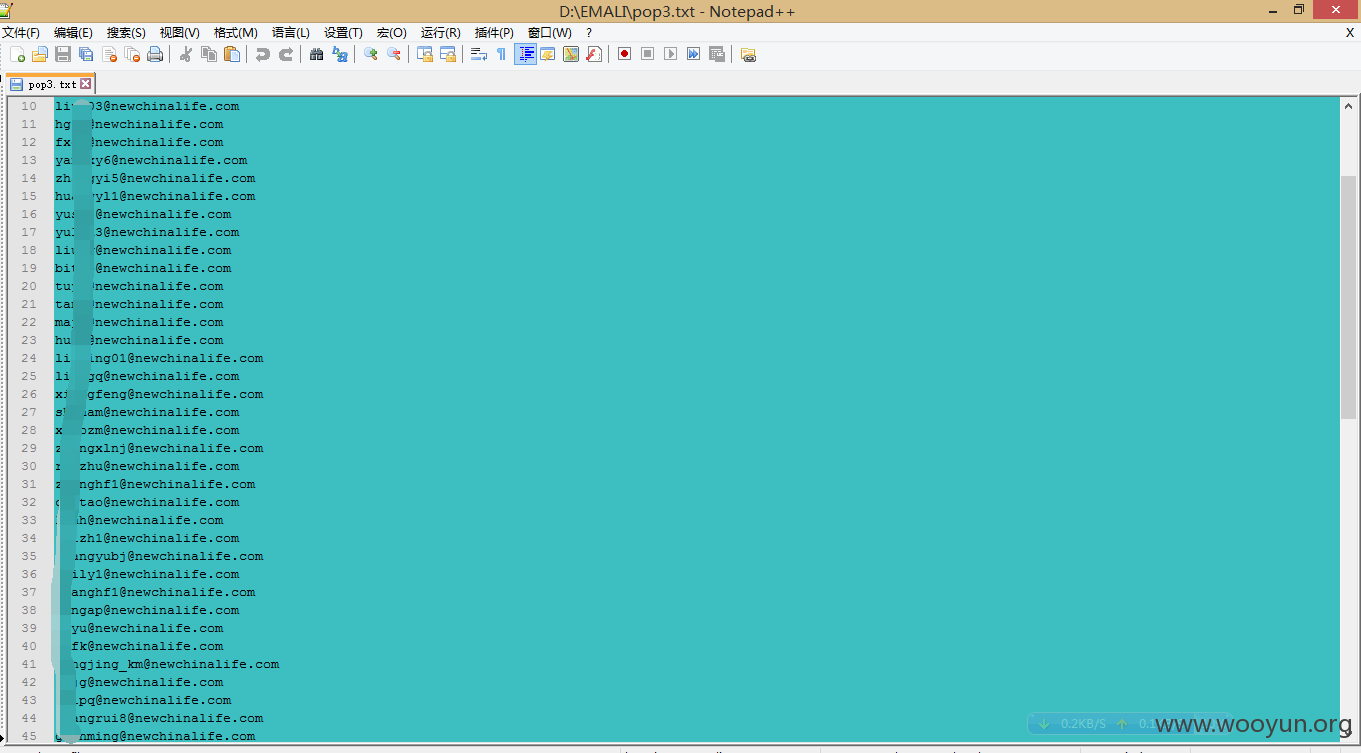Open the Function List panel icon
The width and height of the screenshot is (1361, 753).
593,54
